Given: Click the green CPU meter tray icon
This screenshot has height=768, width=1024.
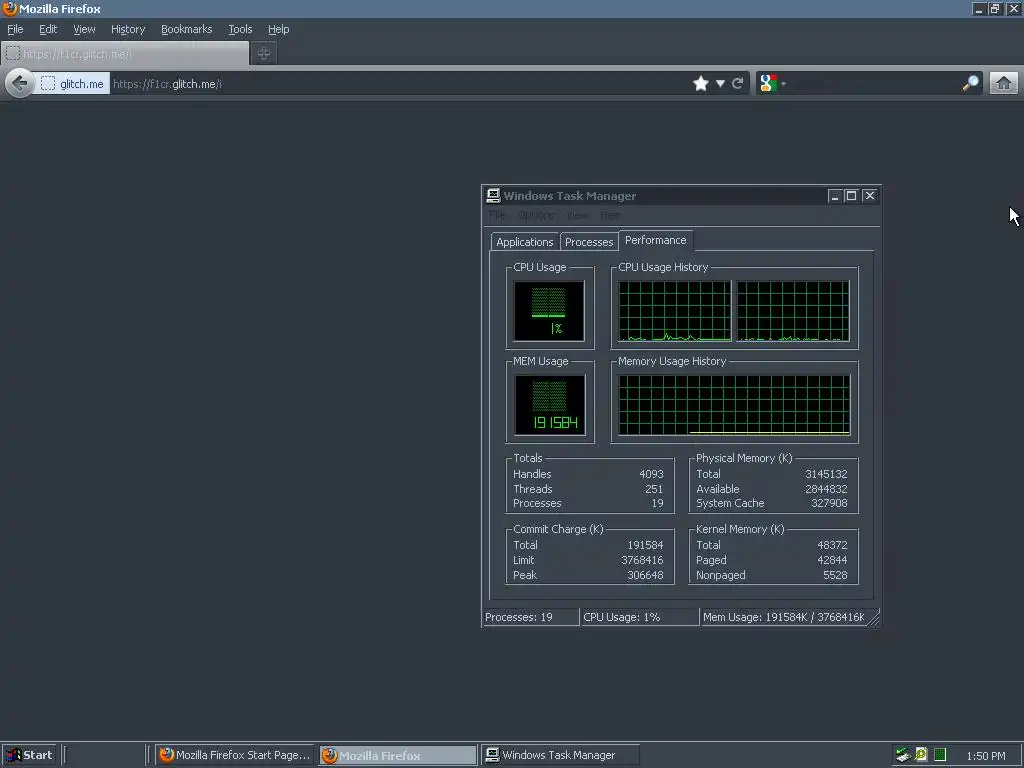Looking at the screenshot, I should [x=940, y=755].
